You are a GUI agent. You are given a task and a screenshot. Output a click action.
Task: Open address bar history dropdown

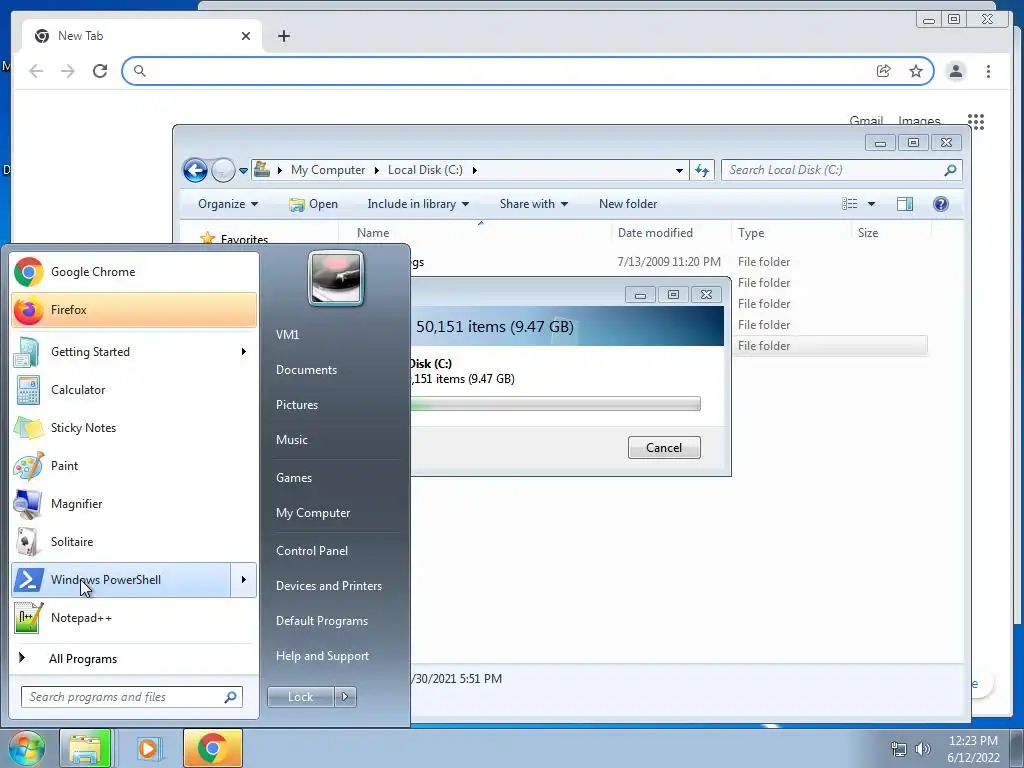click(x=679, y=170)
